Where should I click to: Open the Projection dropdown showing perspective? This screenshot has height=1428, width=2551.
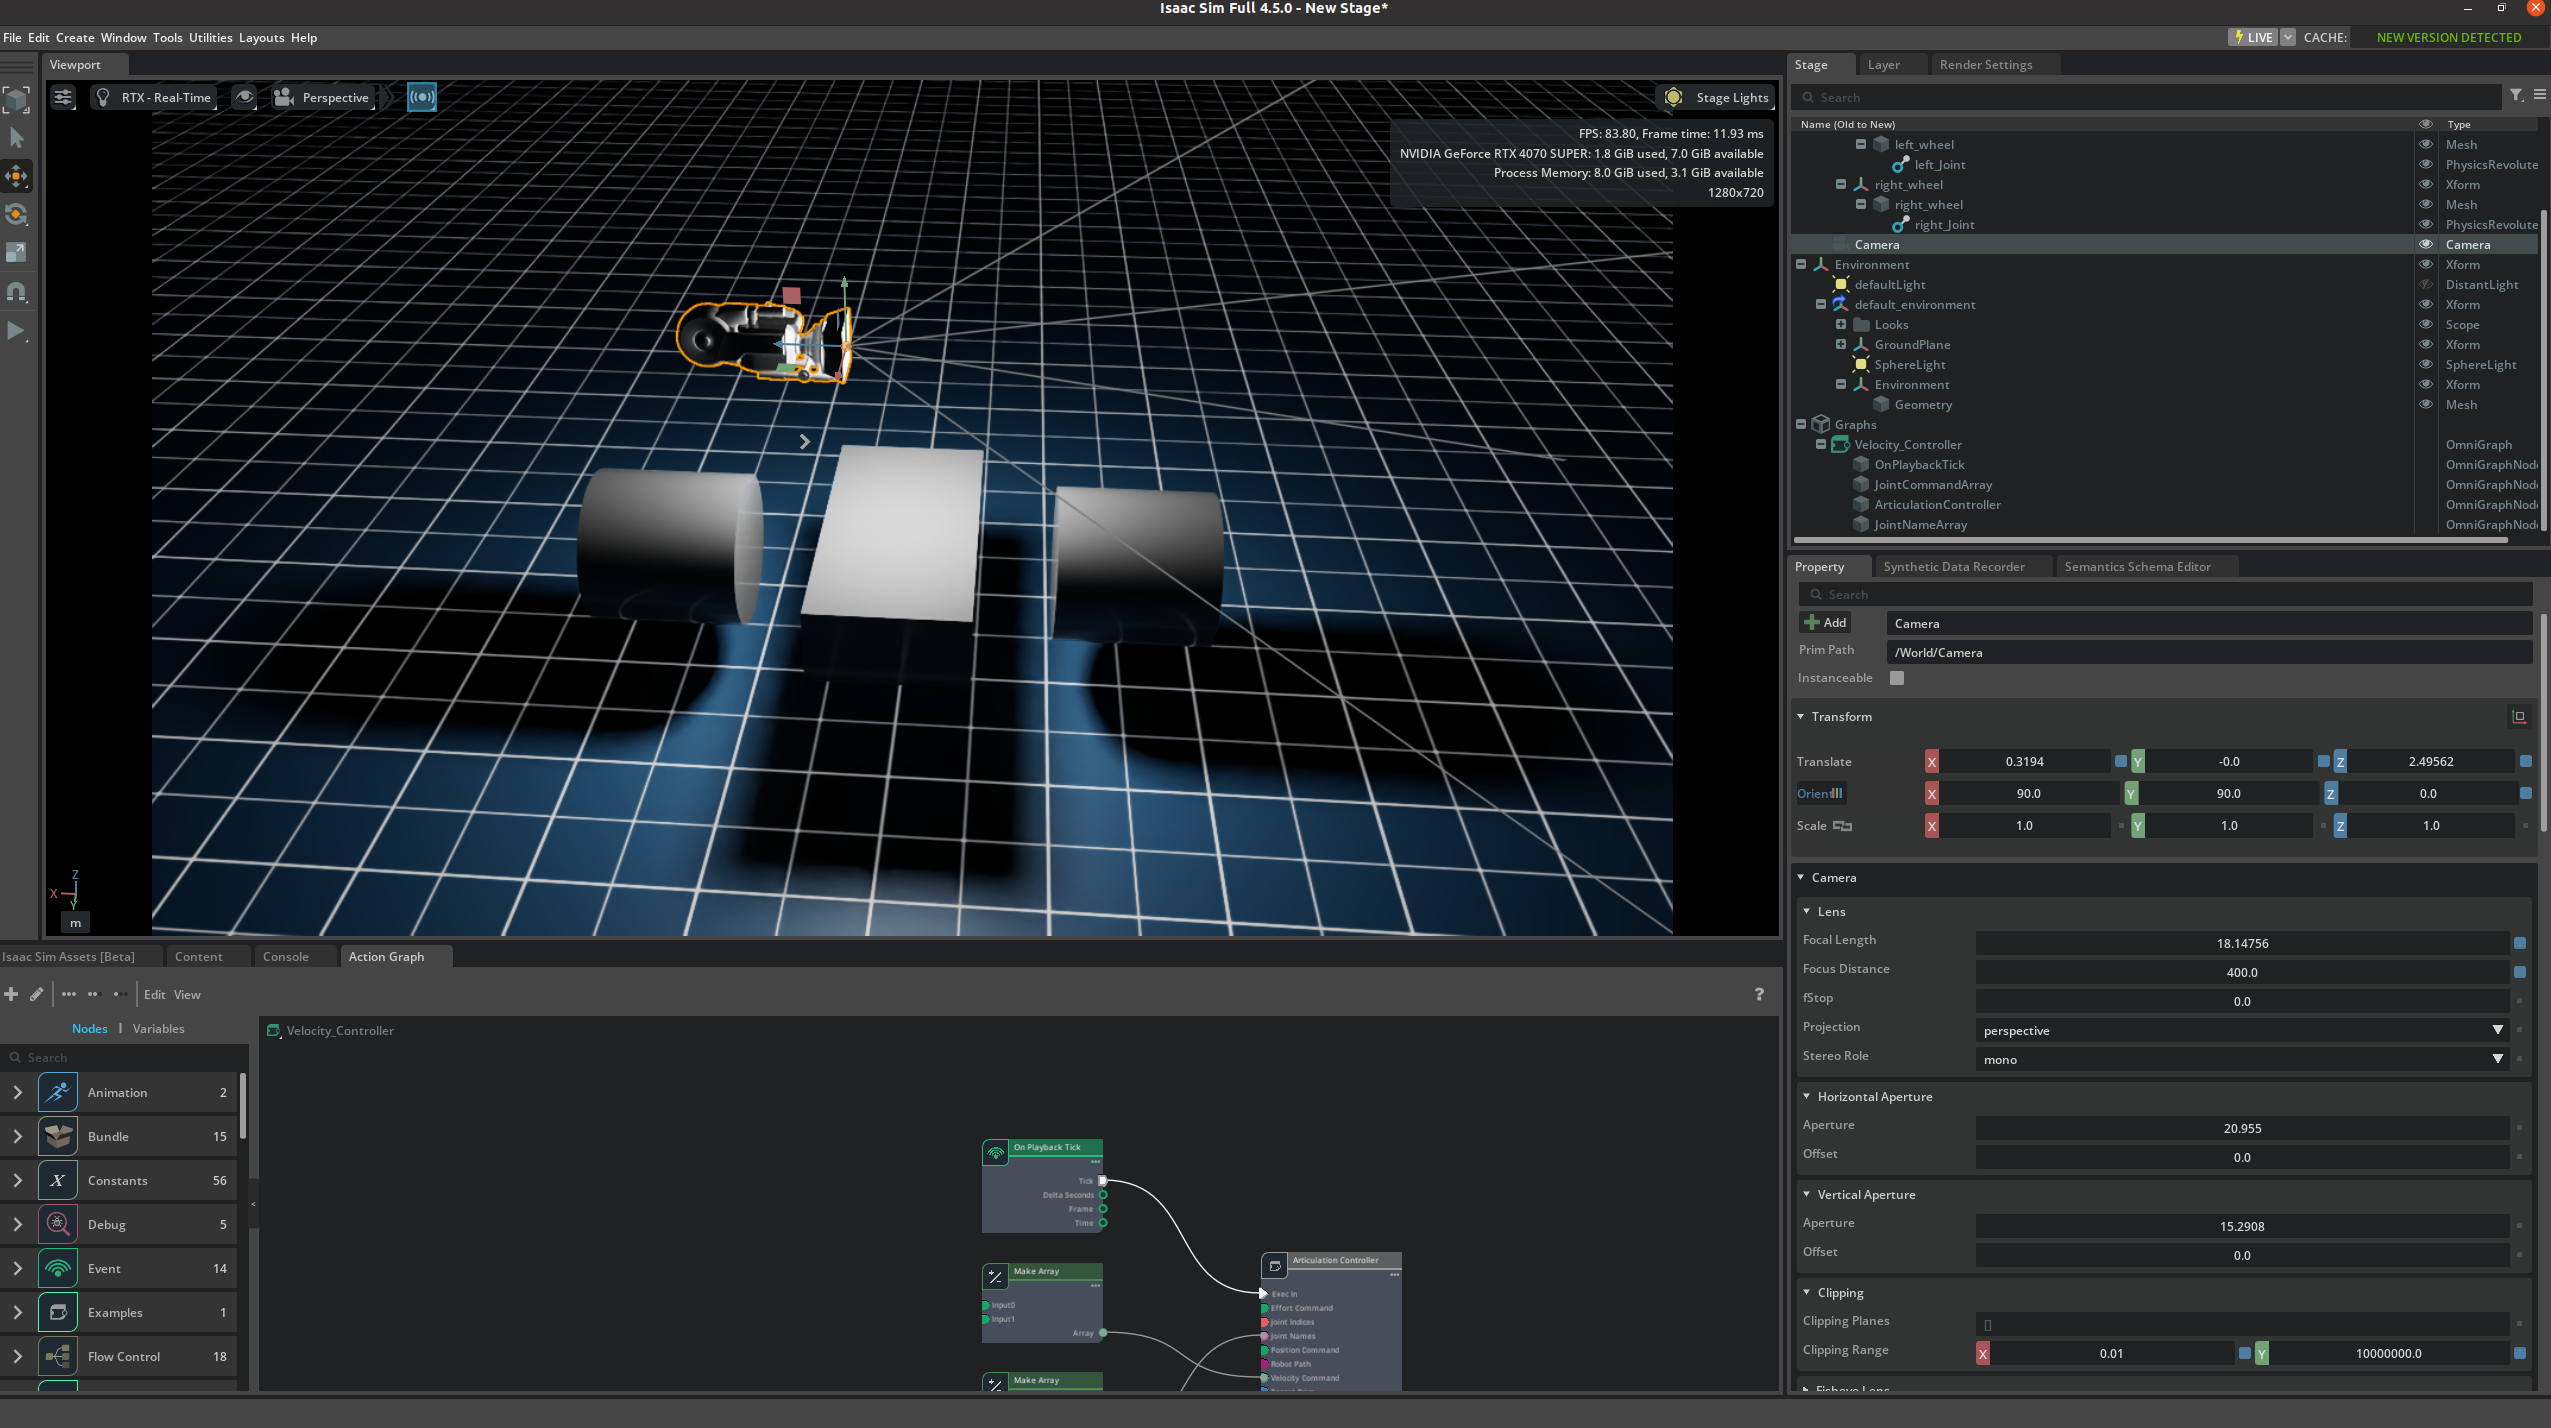[2241, 1031]
